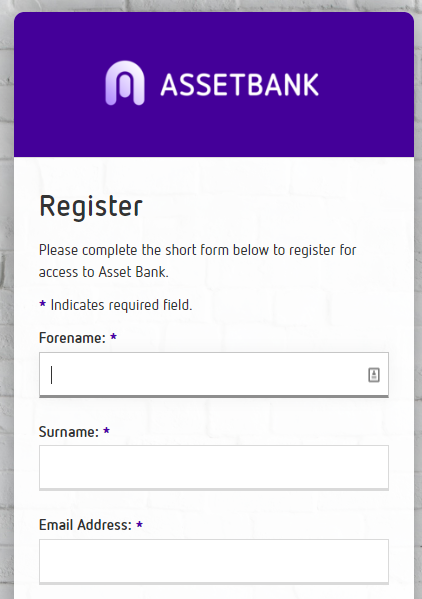Click the ASSETBANK wordmark in the header

coord(239,84)
